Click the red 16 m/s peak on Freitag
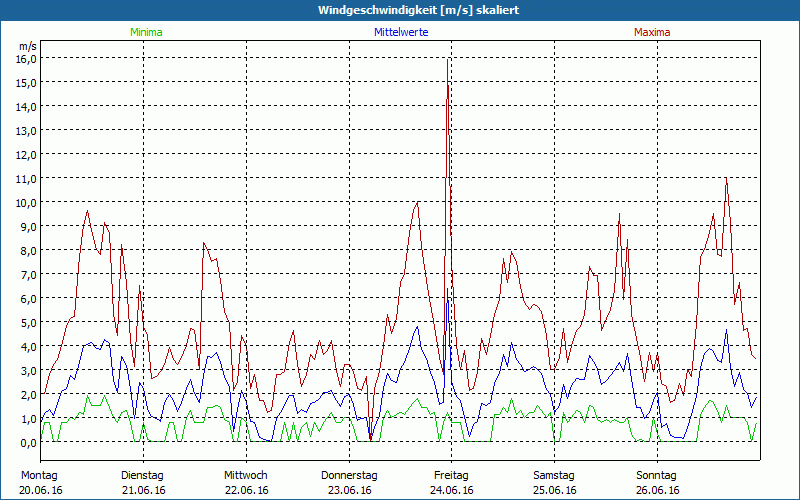This screenshot has width=800, height=500. click(447, 60)
